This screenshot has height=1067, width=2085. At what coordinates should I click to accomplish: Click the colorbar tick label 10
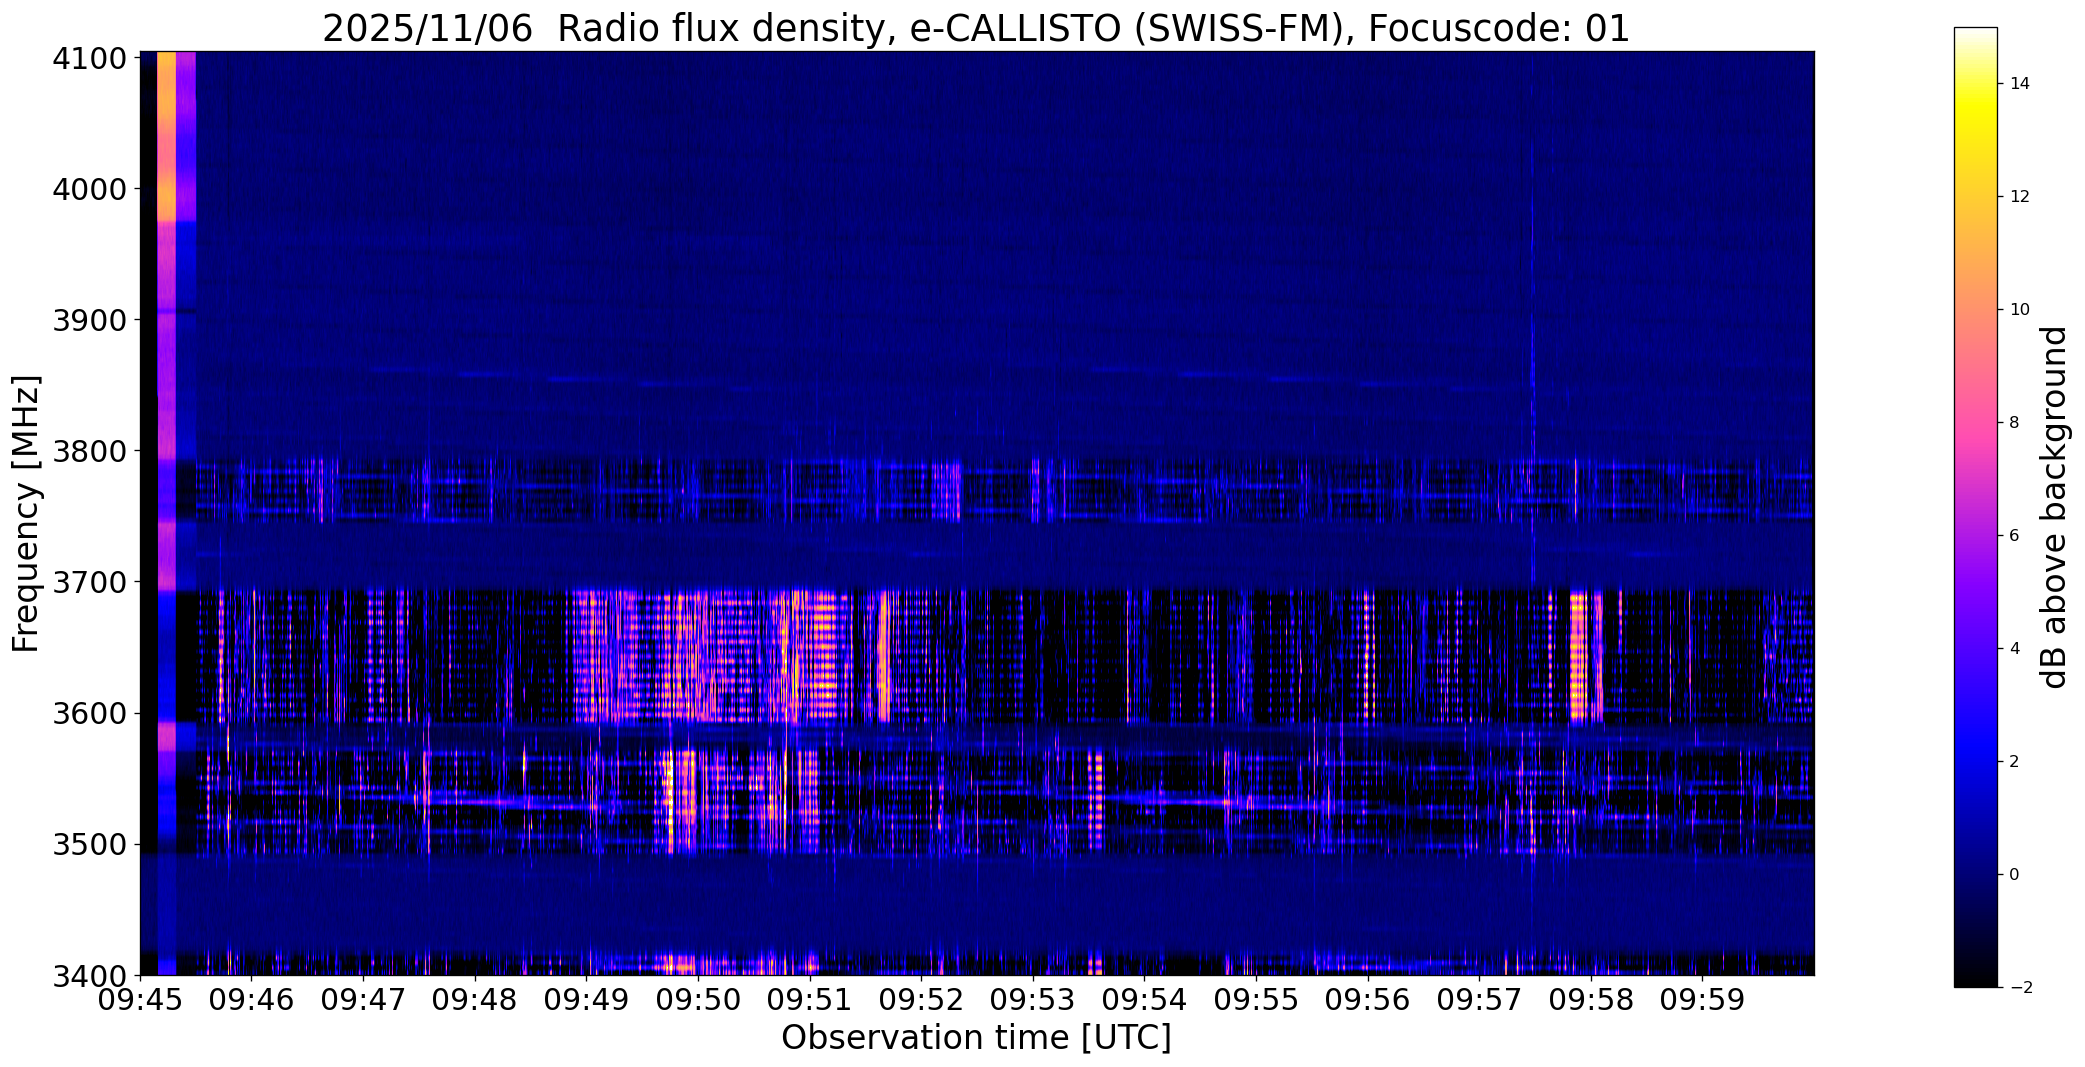point(2019,310)
